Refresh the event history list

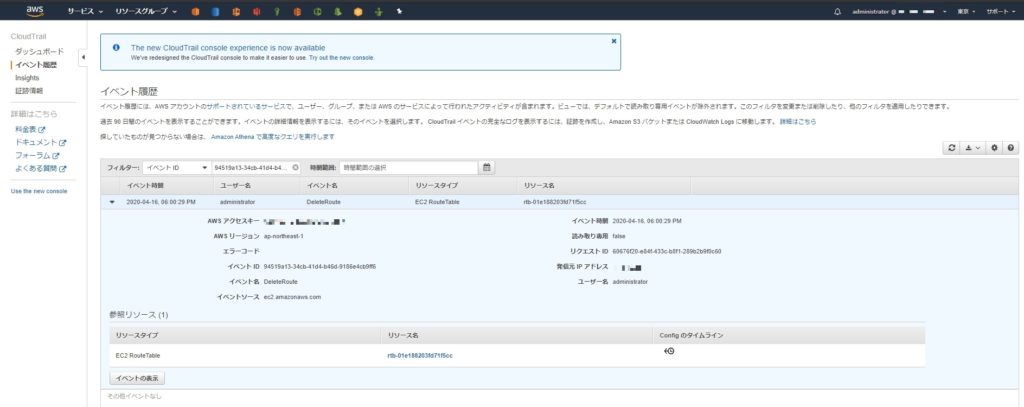pyautogui.click(x=951, y=148)
